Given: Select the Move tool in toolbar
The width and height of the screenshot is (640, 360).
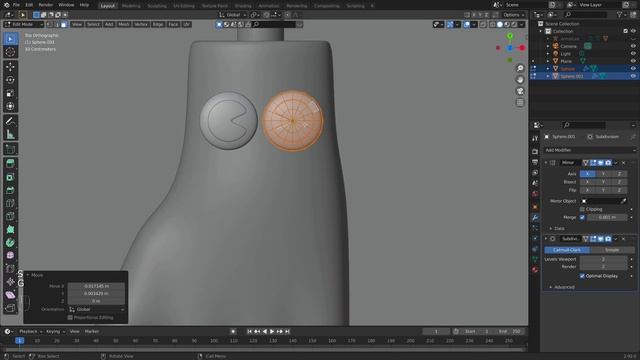Looking at the screenshot, I should [x=10, y=67].
